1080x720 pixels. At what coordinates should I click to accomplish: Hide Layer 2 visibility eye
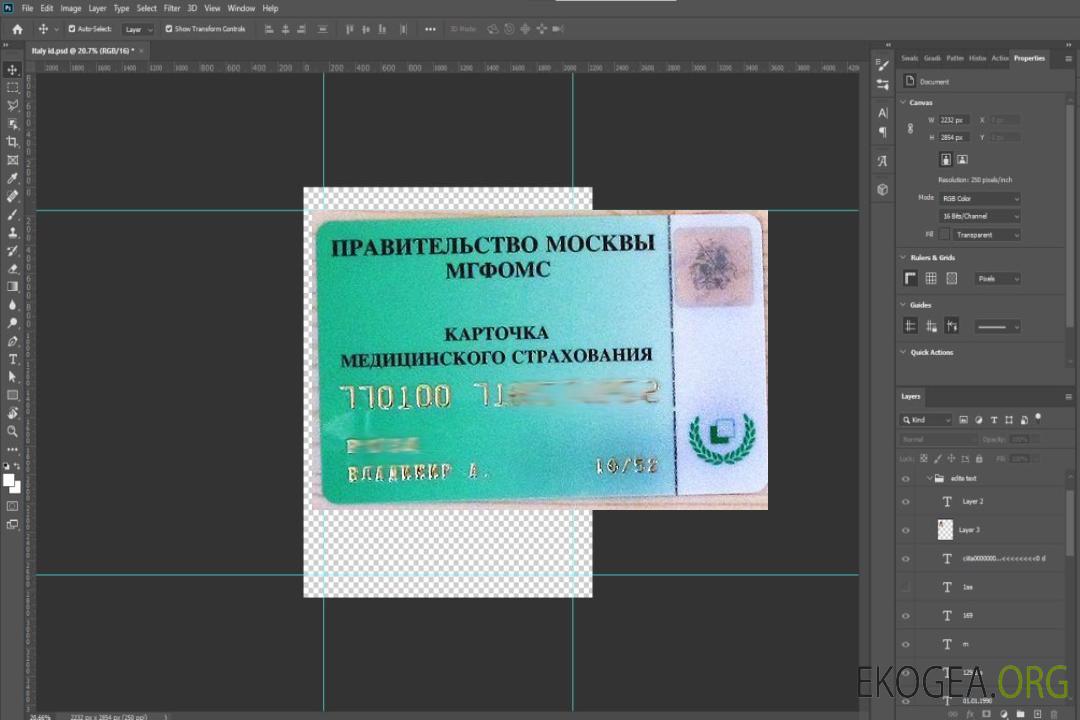[x=906, y=502]
